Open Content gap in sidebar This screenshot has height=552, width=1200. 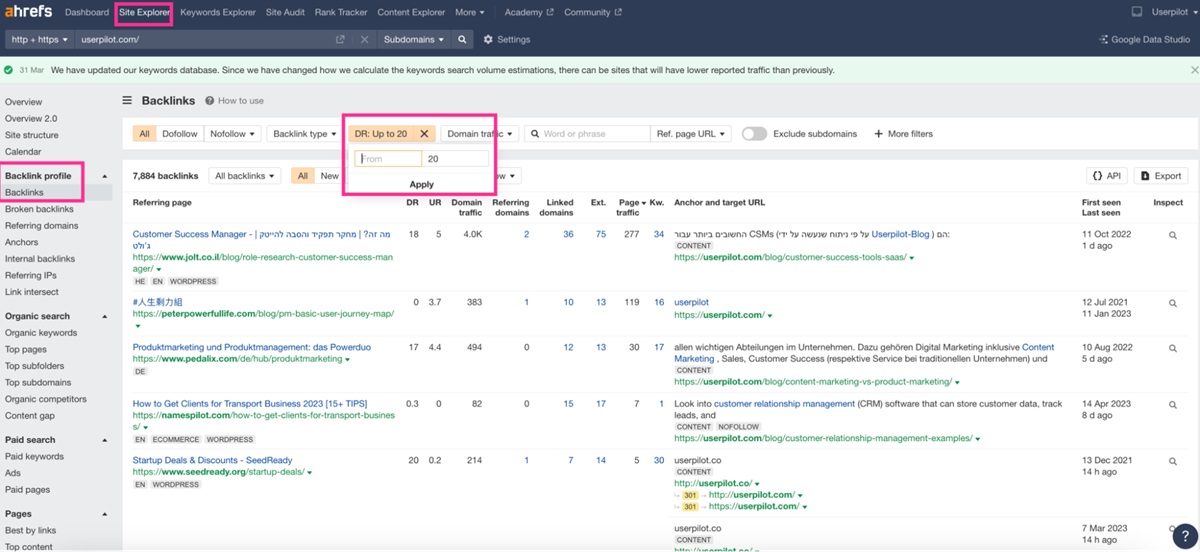pyautogui.click(x=30, y=416)
